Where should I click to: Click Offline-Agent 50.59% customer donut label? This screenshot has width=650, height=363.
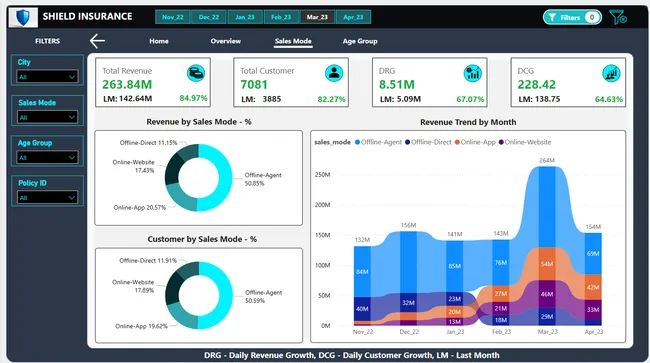pyautogui.click(x=263, y=296)
